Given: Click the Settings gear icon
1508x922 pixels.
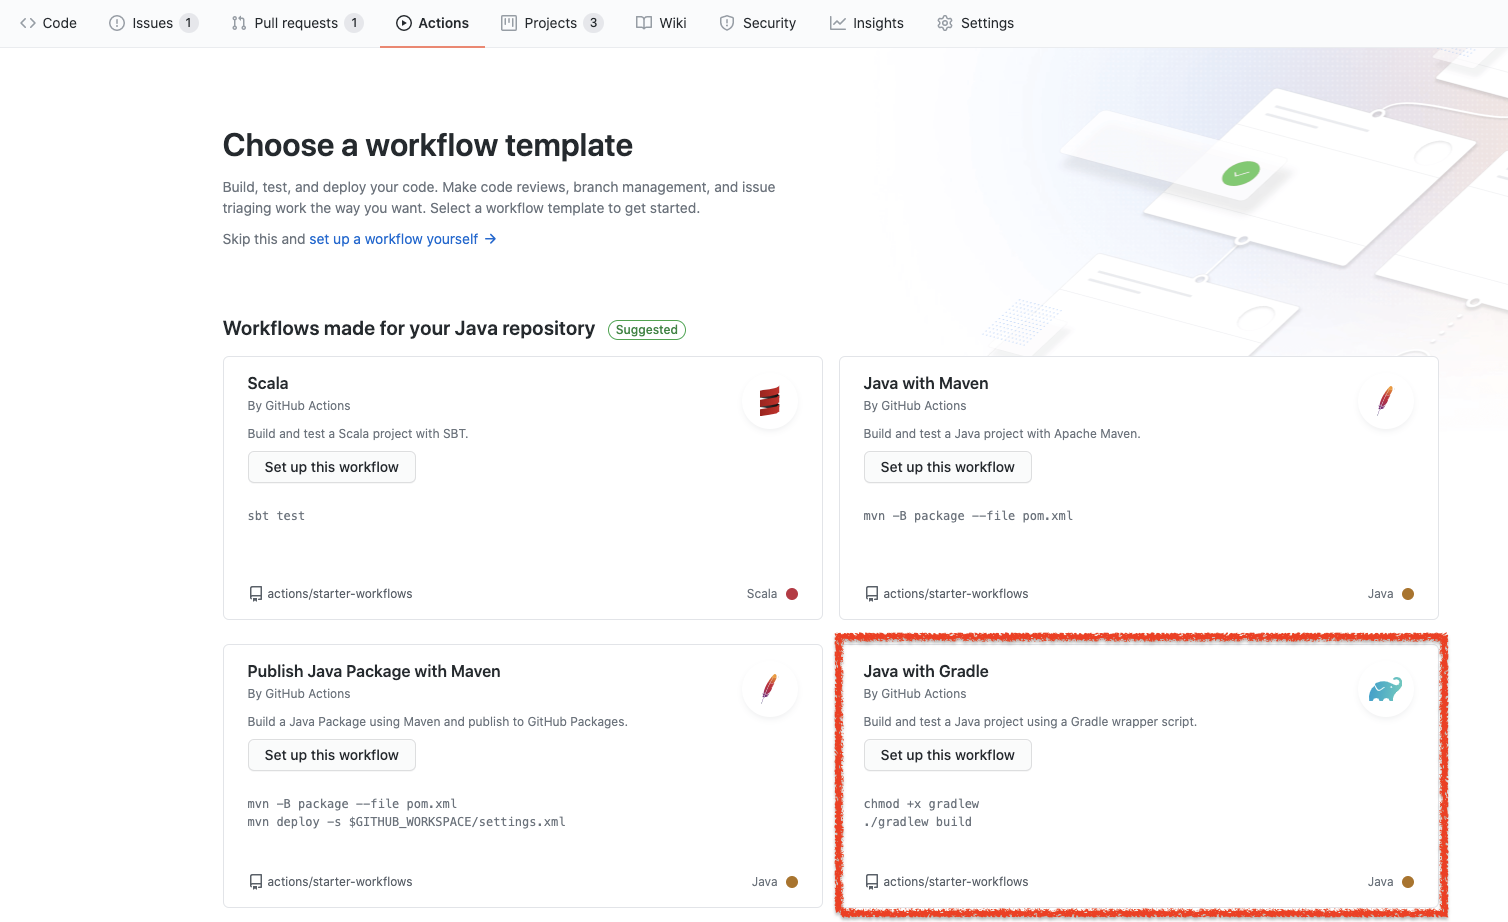Looking at the screenshot, I should 945,23.
